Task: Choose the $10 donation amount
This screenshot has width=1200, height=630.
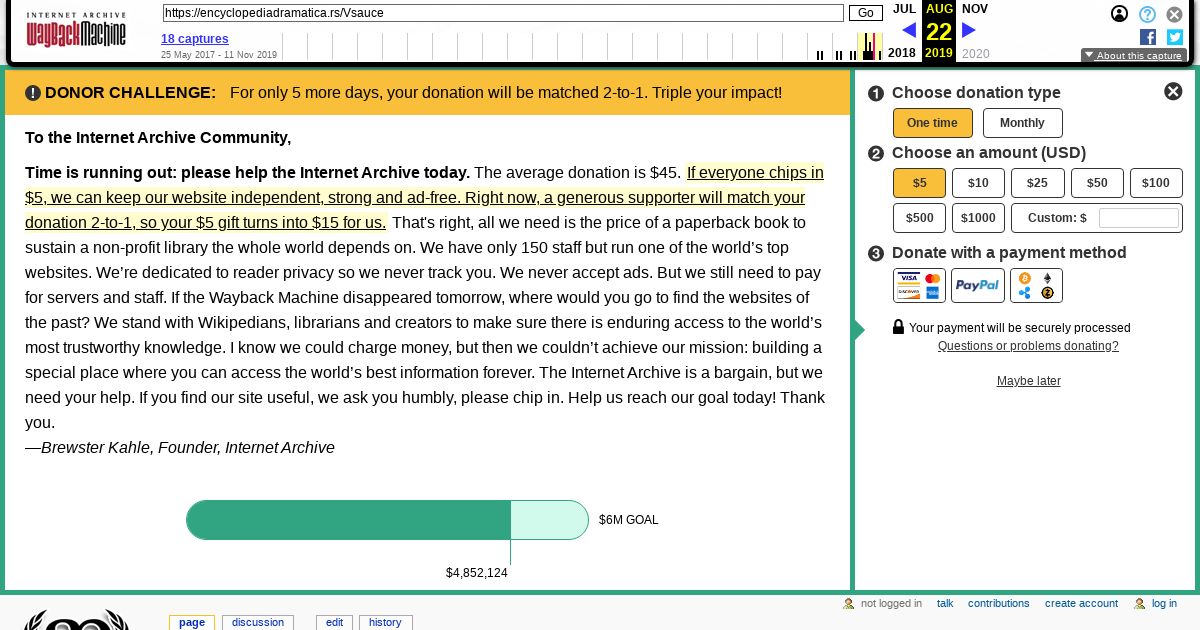Action: [x=978, y=183]
